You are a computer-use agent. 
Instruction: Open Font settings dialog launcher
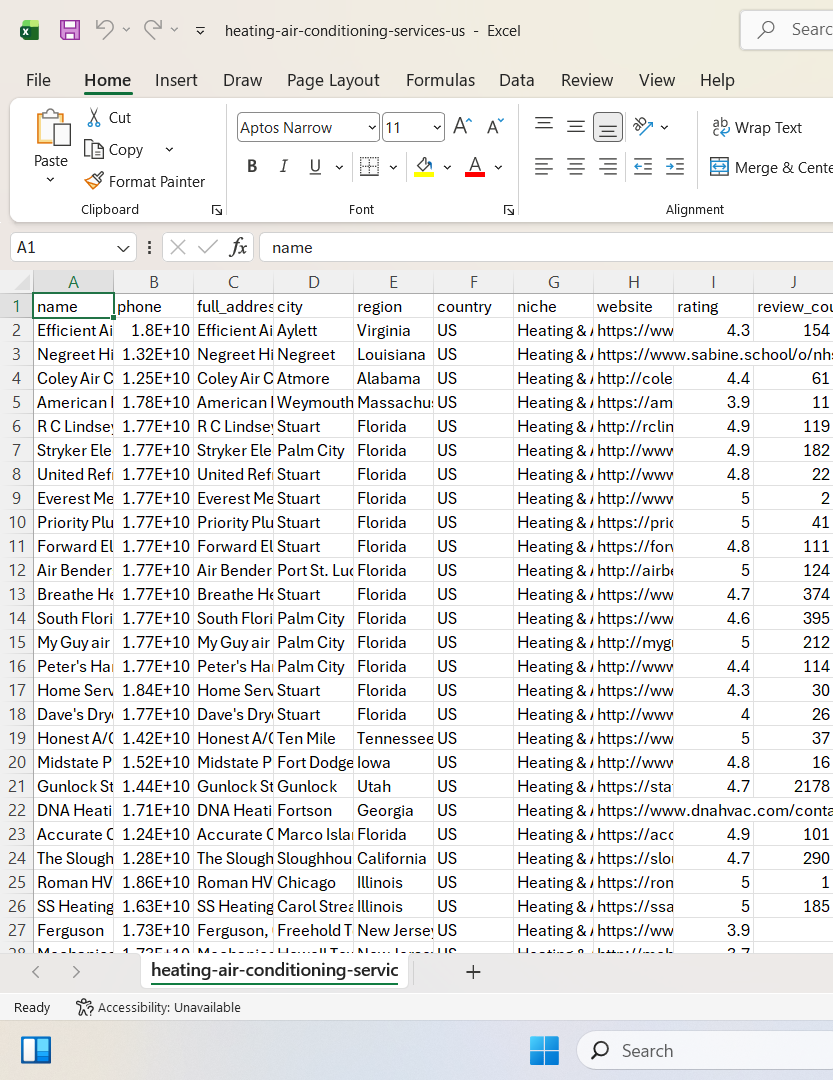coord(508,210)
